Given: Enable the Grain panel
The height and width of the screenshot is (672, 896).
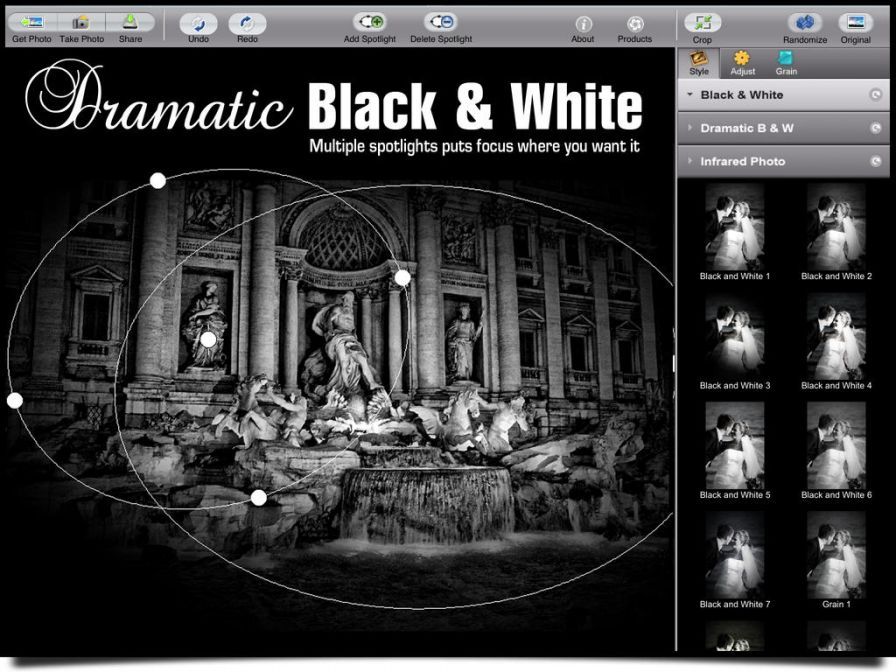Looking at the screenshot, I should (x=786, y=63).
